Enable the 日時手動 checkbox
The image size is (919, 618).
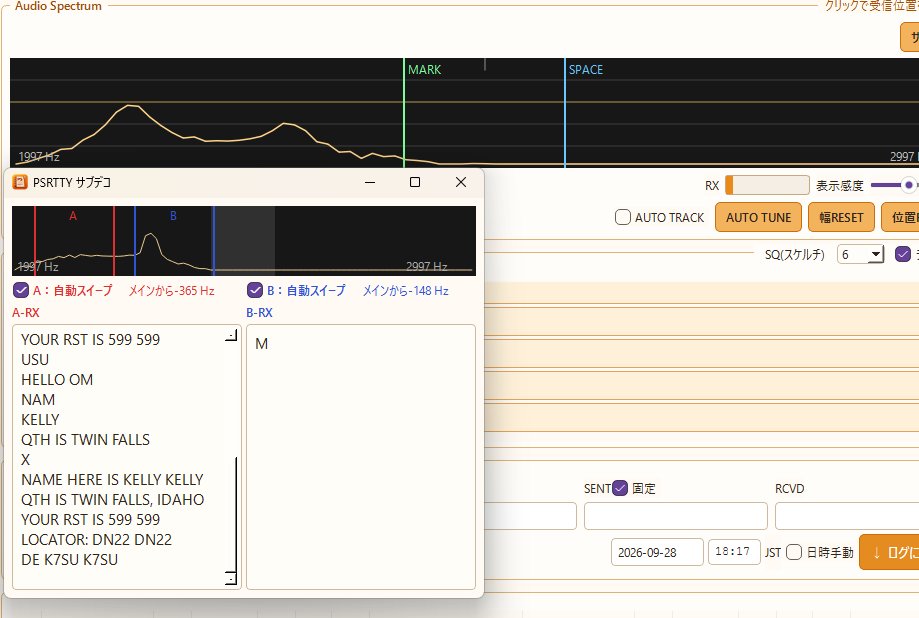point(794,552)
